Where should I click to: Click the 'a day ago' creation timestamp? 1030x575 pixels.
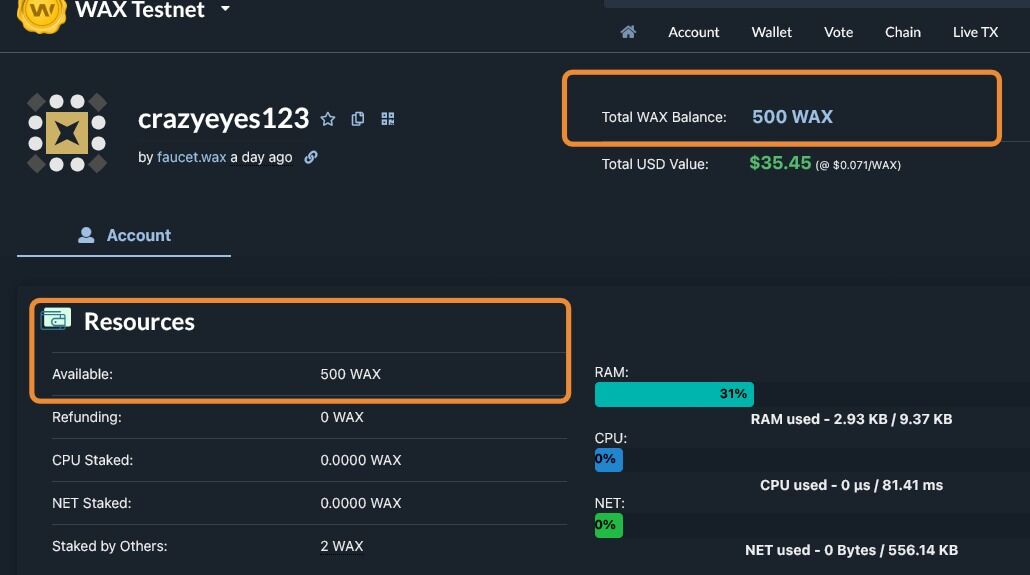(x=261, y=157)
